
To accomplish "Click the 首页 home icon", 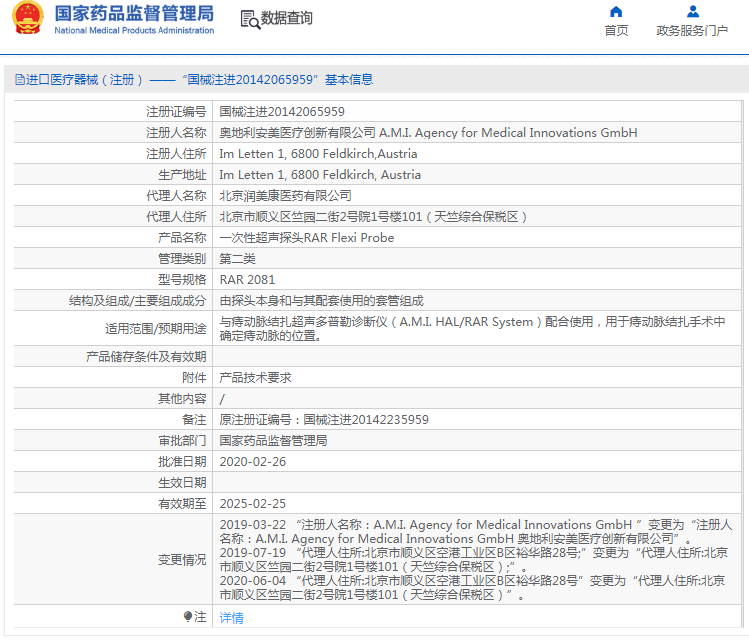I will tap(616, 11).
